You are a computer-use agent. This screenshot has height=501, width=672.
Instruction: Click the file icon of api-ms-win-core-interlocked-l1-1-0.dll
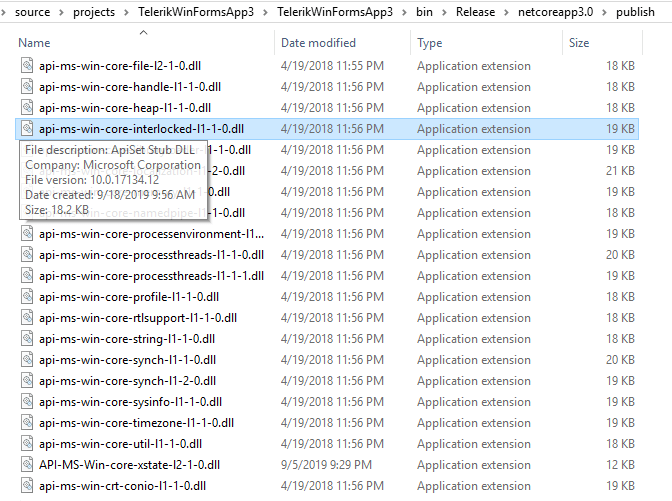[x=27, y=129]
